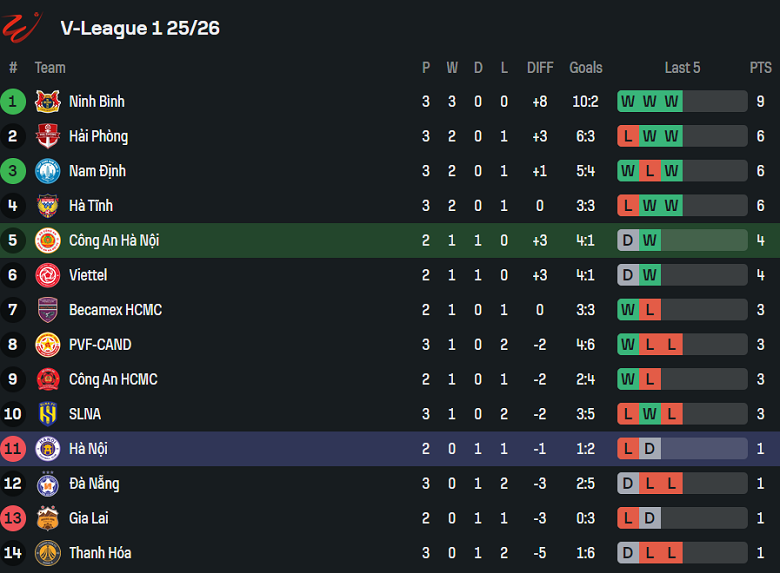Open the Công An Hà Nội team link
780x573 pixels.
(x=113, y=240)
